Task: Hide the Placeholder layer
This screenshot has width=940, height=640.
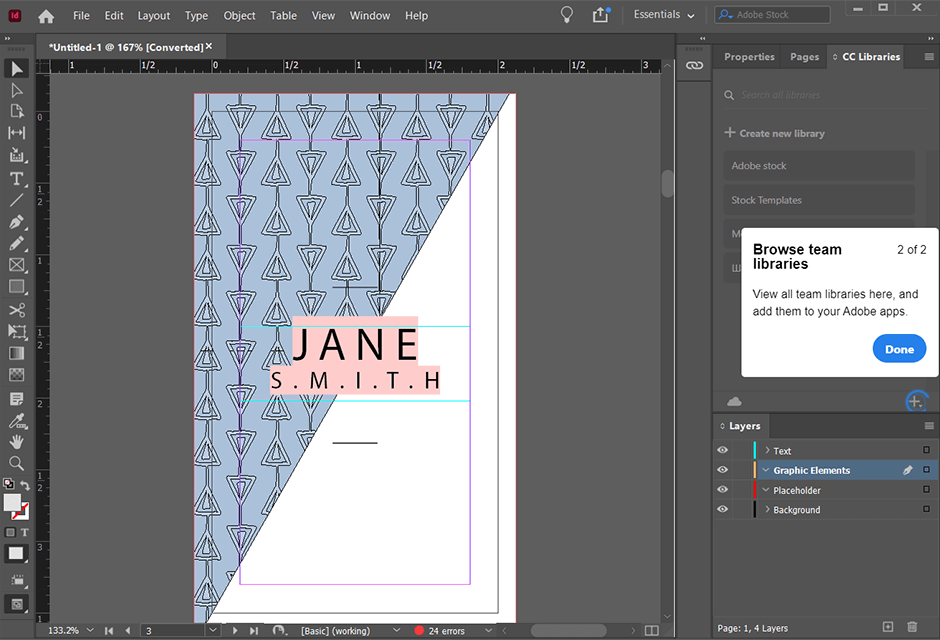Action: [x=722, y=490]
